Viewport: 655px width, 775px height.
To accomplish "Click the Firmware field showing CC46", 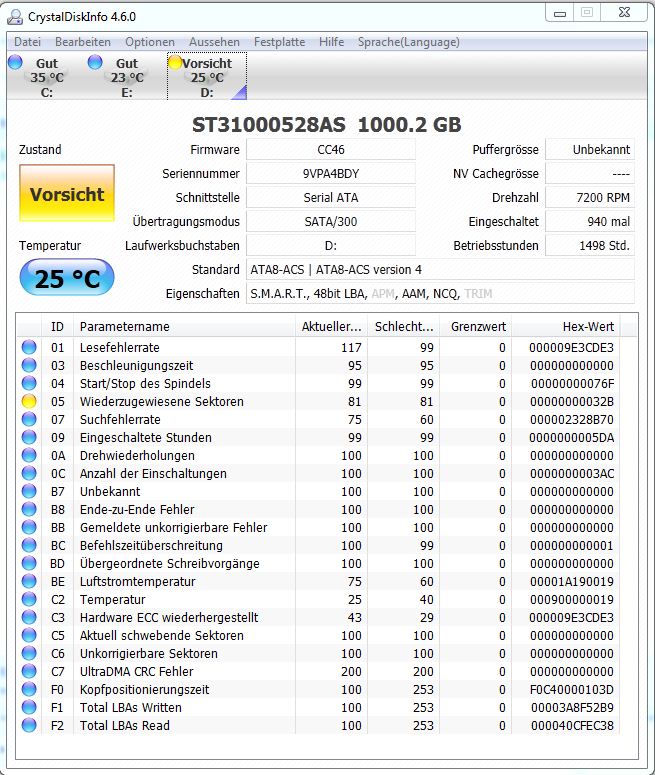I will point(331,149).
